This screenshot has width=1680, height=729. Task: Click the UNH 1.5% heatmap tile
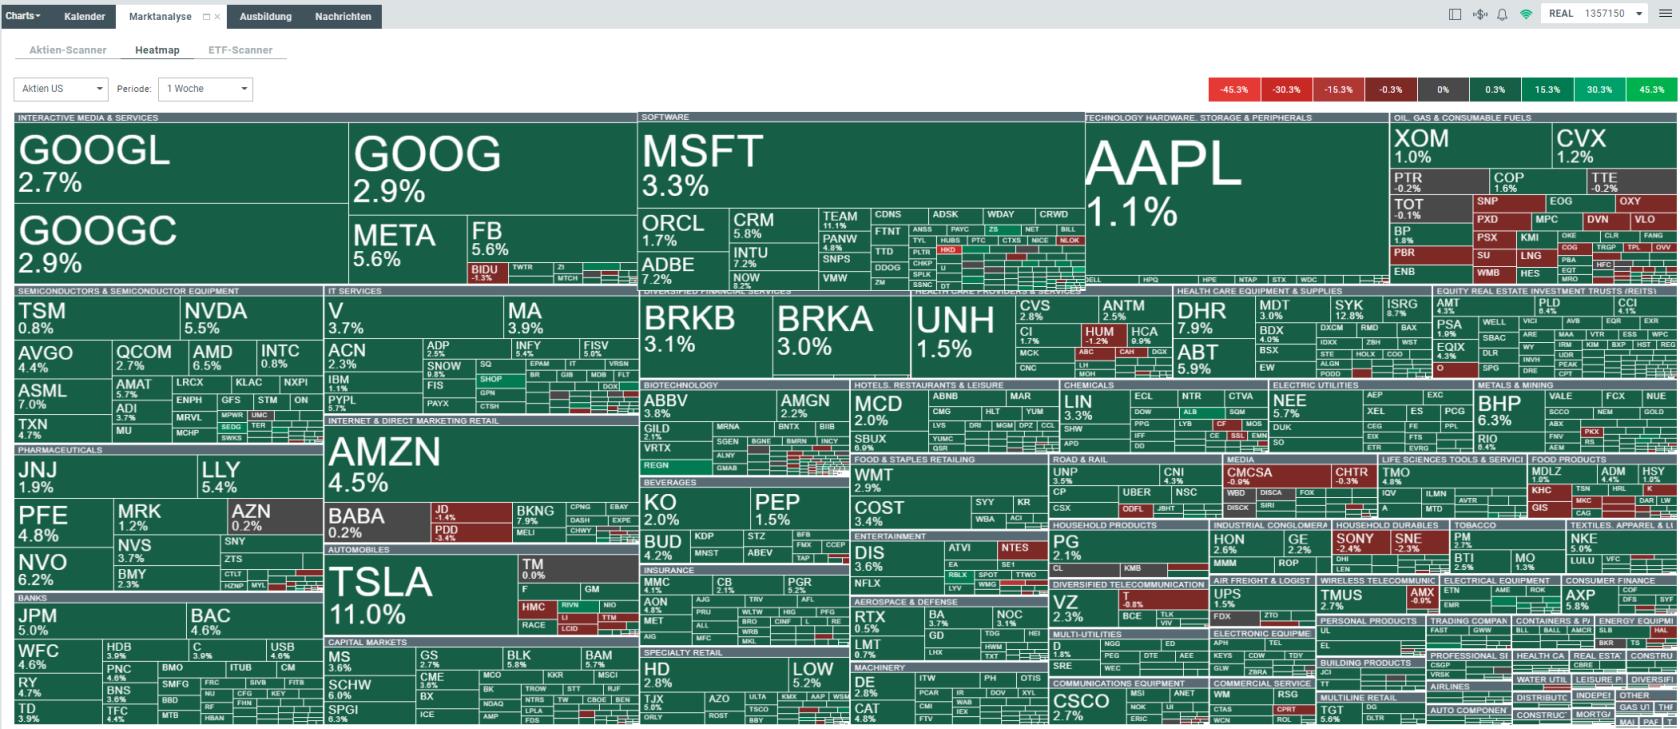click(x=963, y=336)
